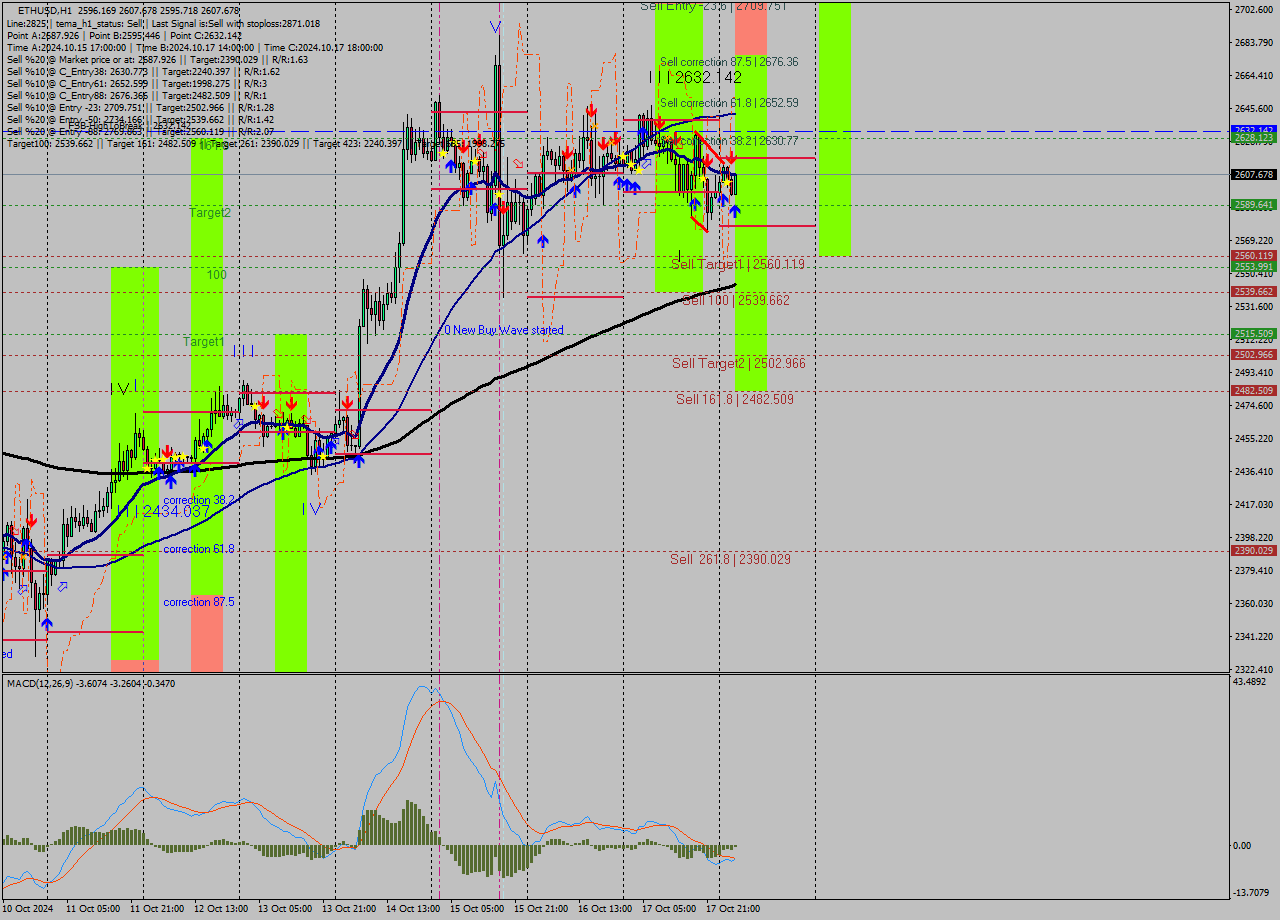
Task: Click the black 'I V' wave label
Action: coord(124,388)
